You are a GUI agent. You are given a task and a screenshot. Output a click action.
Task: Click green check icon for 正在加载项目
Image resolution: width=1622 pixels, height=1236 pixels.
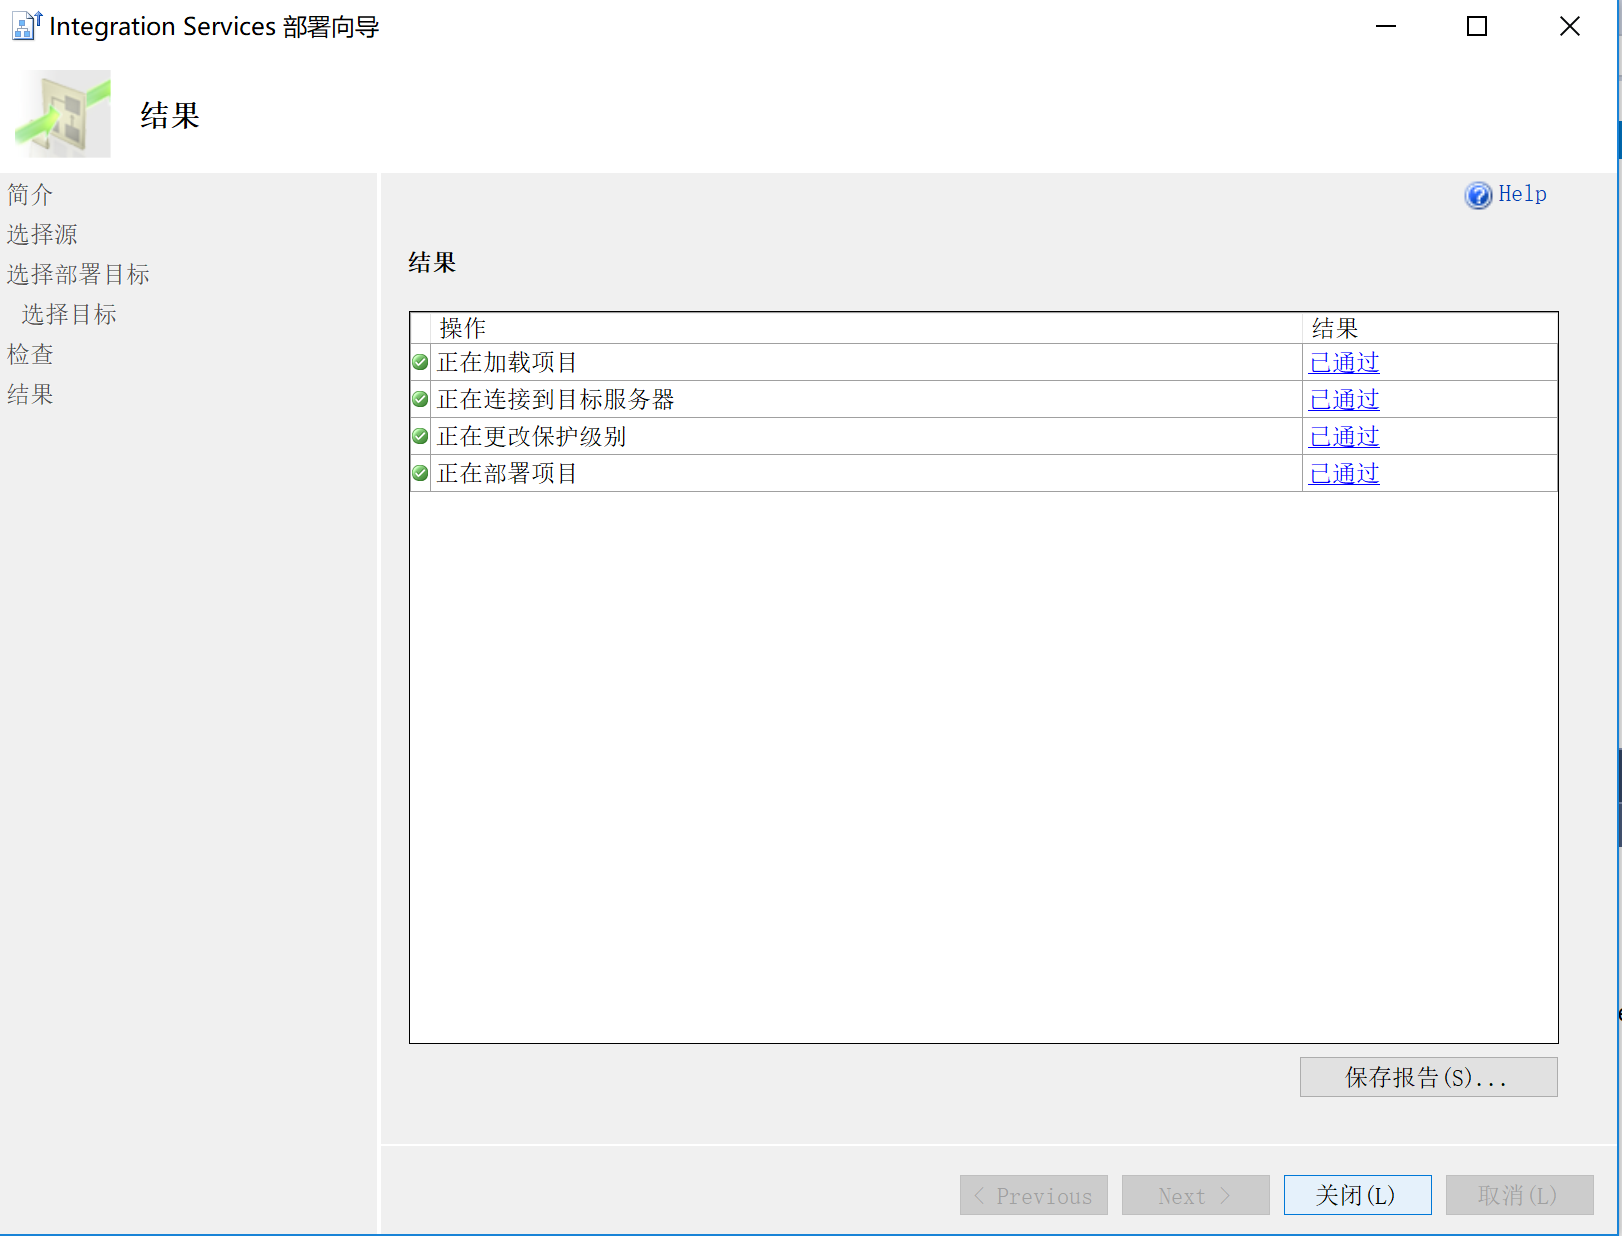coord(421,362)
